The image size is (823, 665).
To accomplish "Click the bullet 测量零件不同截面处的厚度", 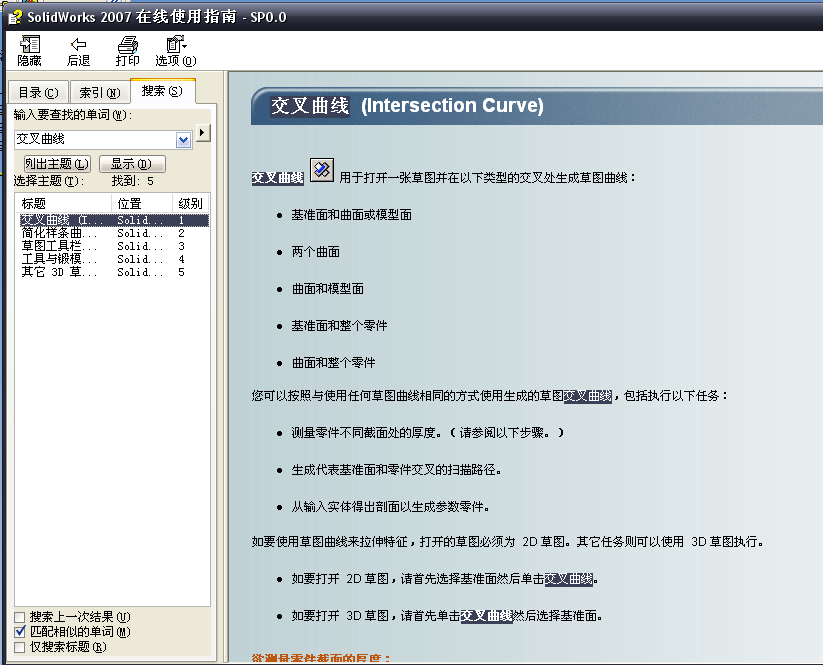I will (428, 432).
